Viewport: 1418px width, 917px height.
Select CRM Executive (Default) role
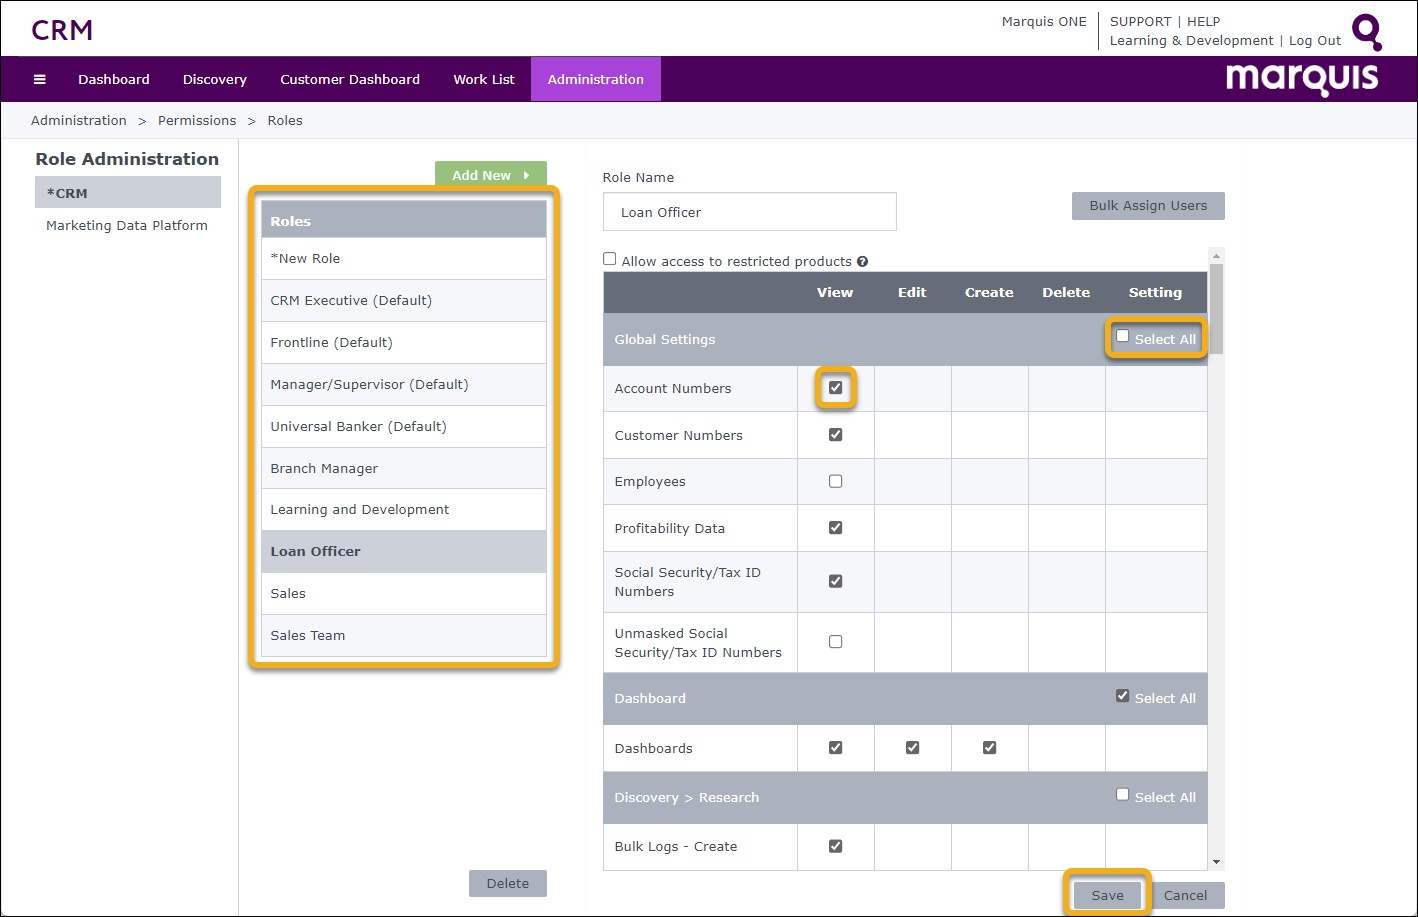(x=404, y=300)
